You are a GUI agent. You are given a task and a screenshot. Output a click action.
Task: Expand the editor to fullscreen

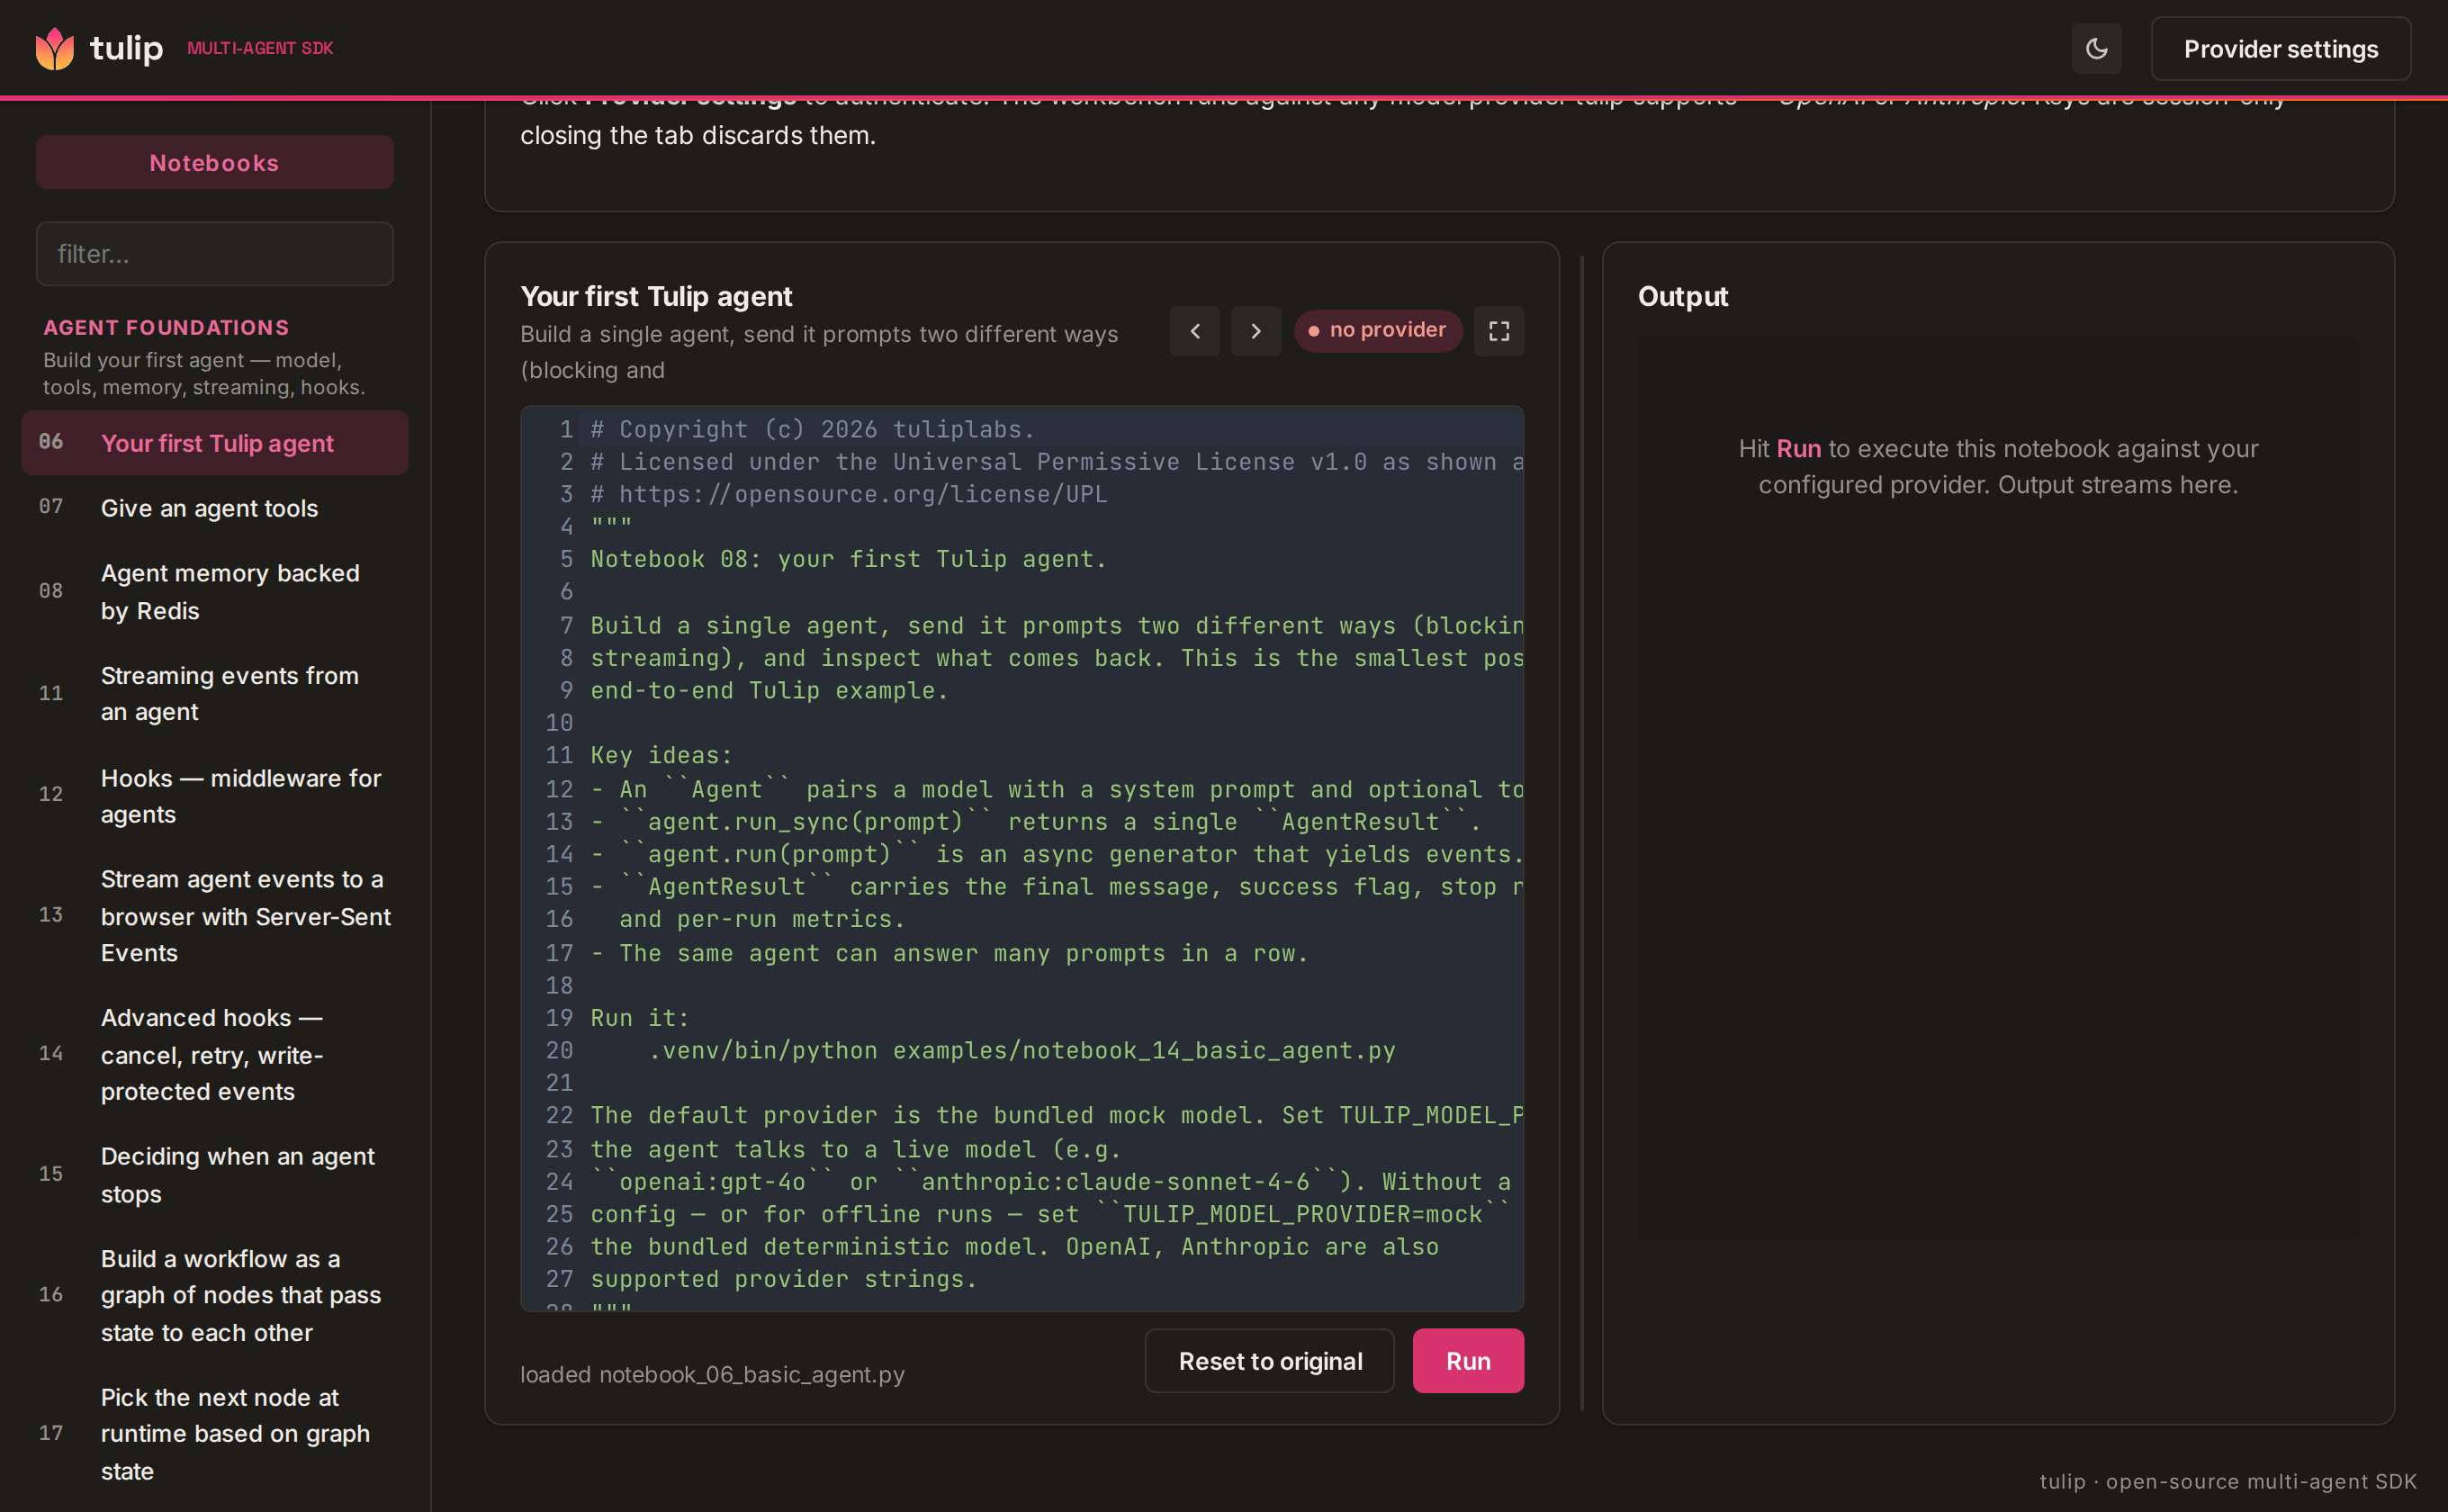1498,331
